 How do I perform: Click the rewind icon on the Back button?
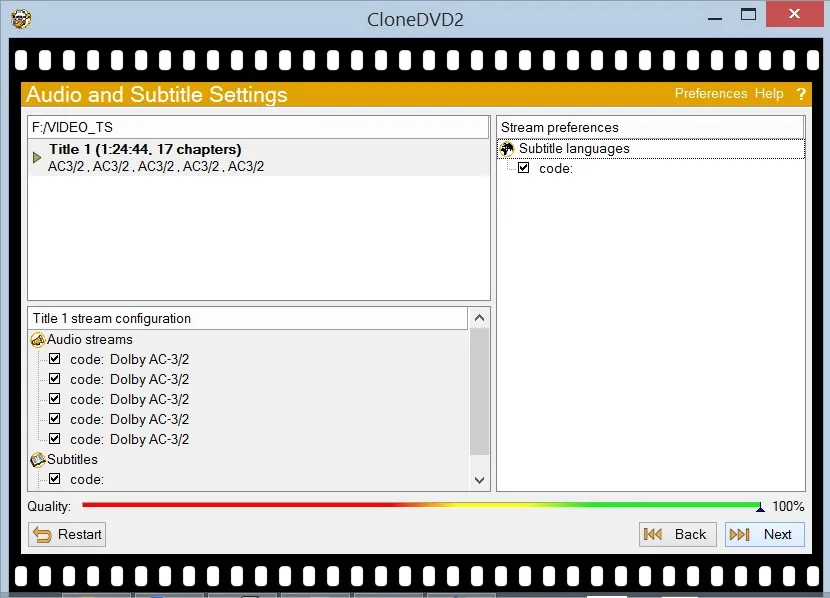655,534
